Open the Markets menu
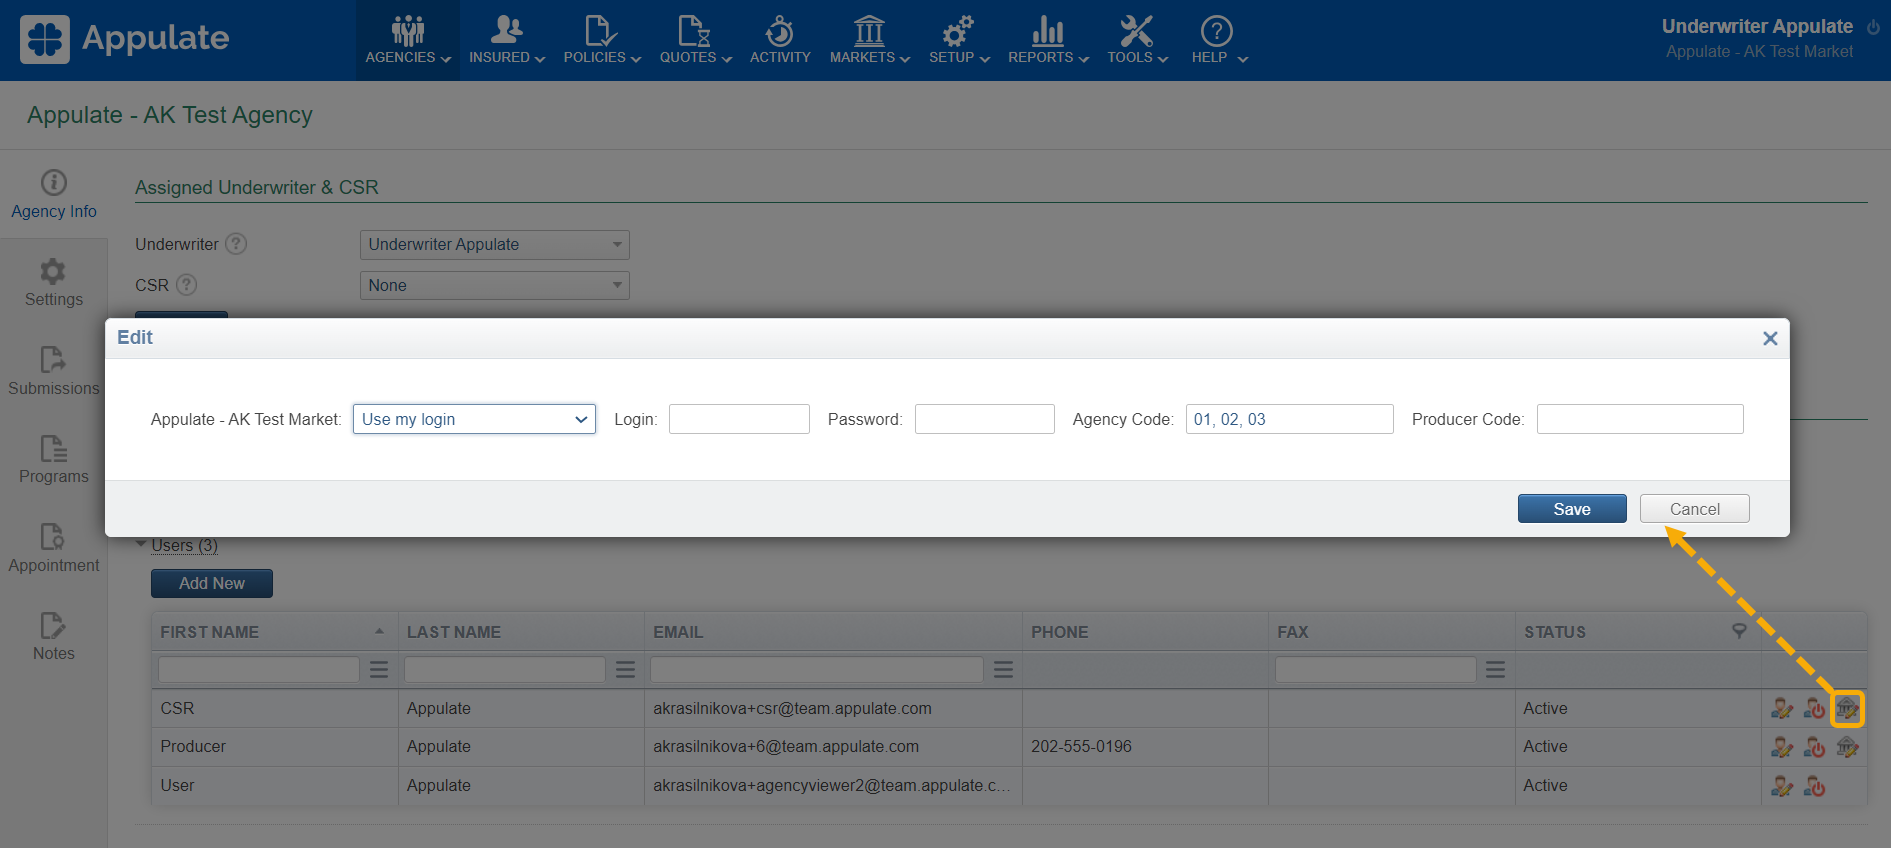 point(869,40)
